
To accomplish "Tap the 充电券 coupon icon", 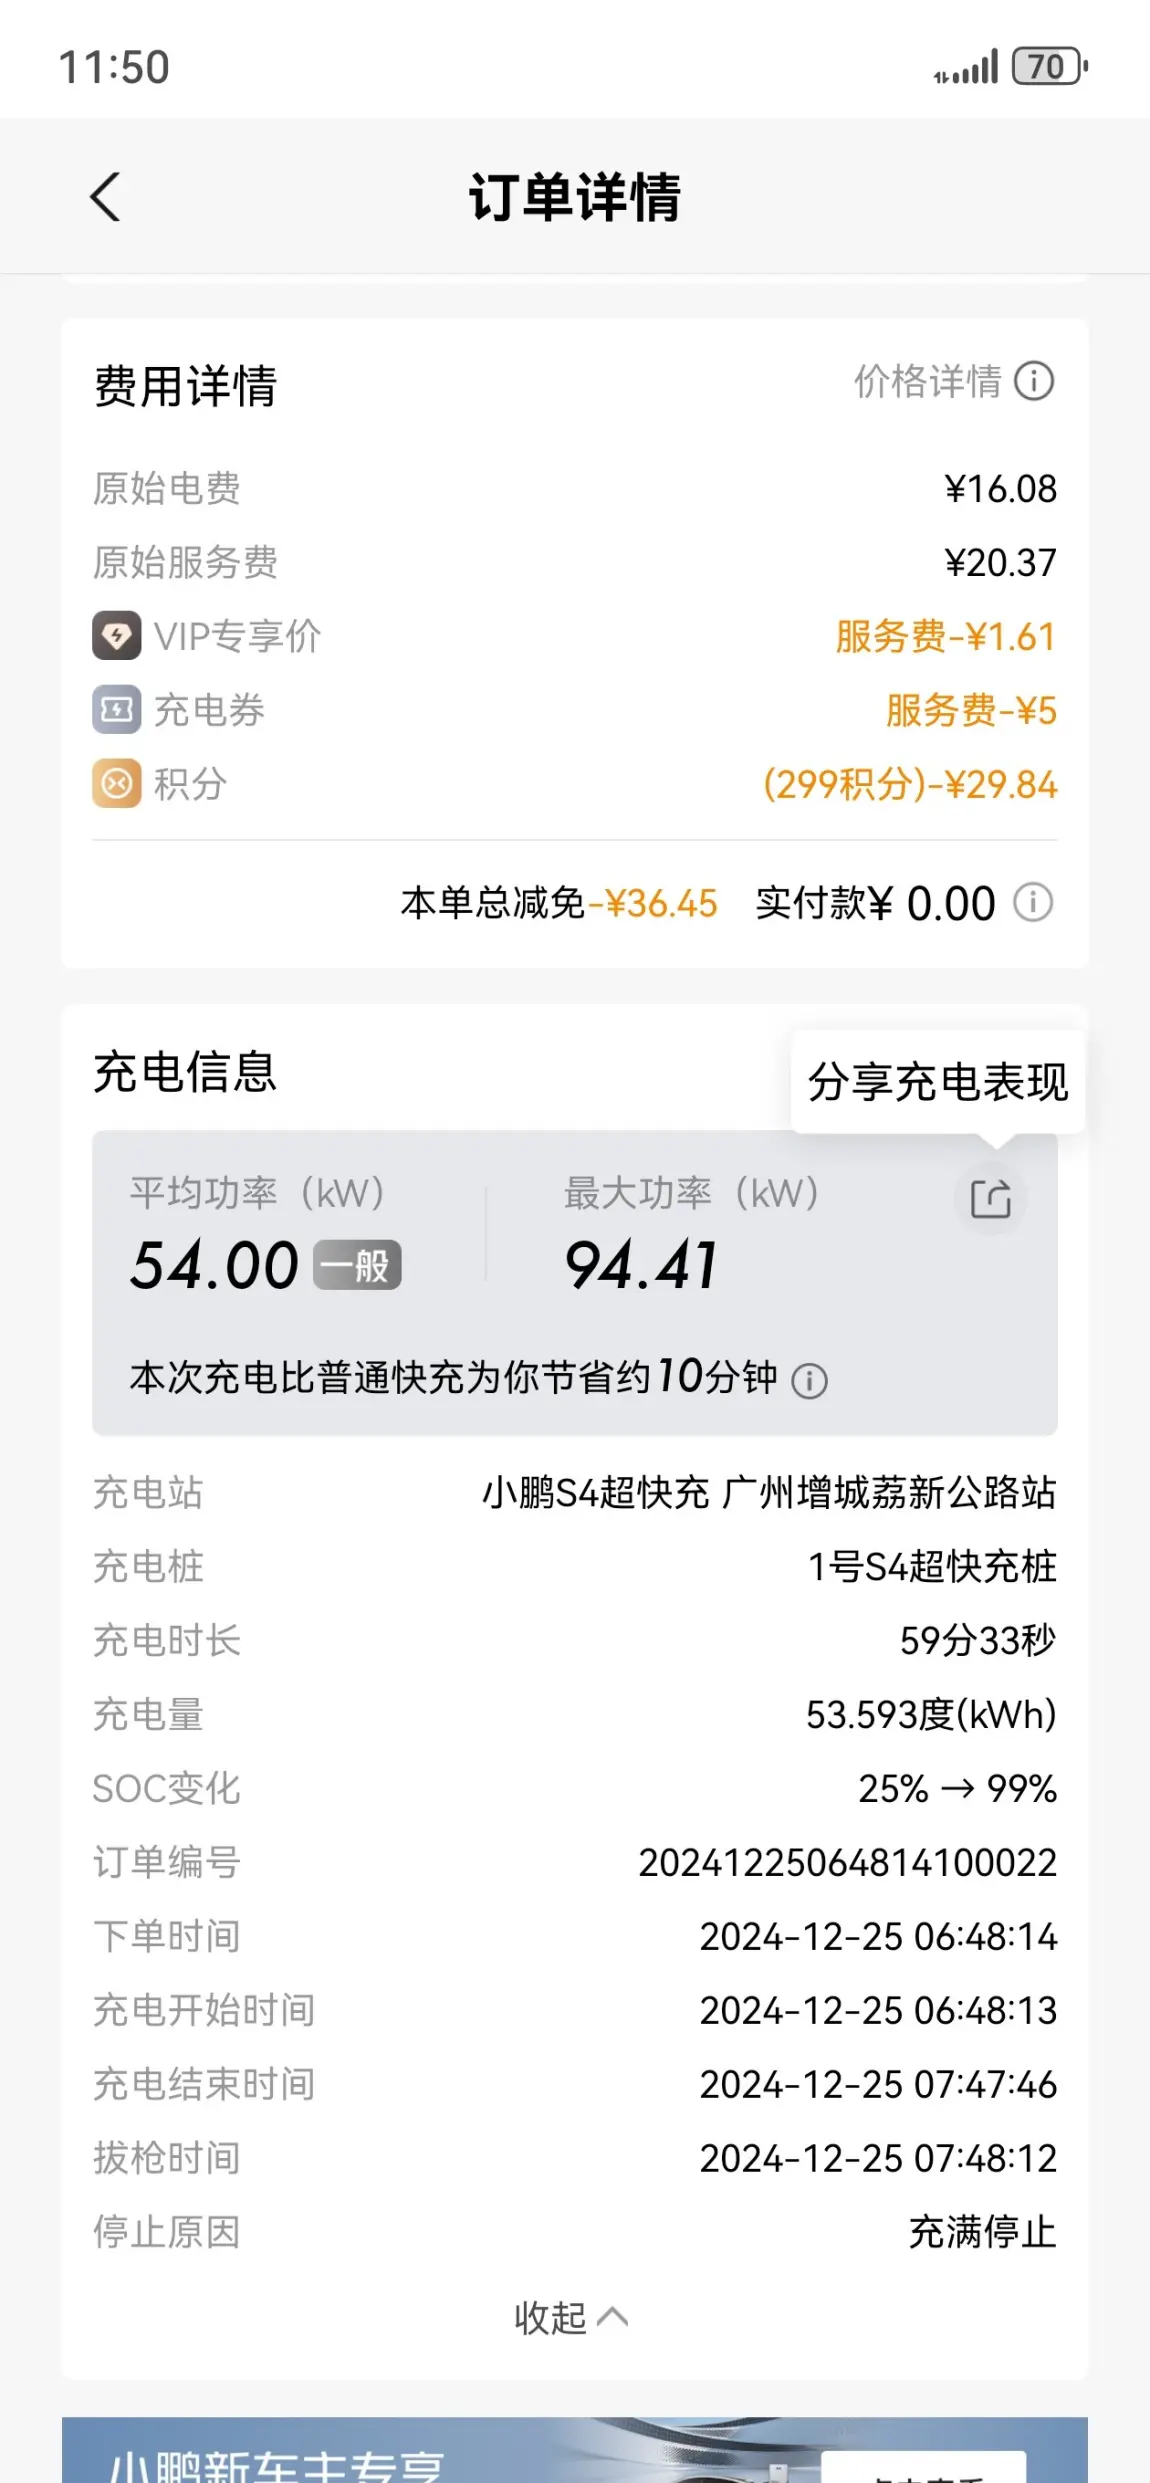I will [117, 710].
